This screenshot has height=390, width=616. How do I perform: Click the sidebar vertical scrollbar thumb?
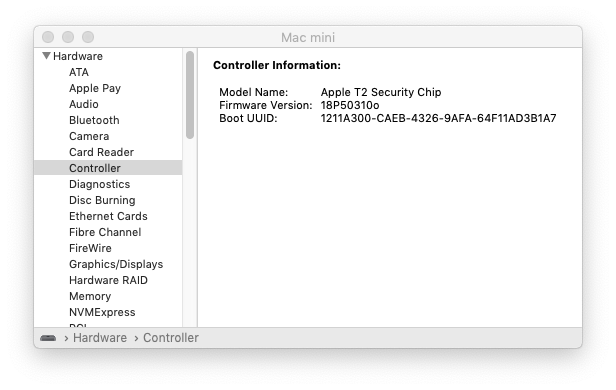coord(190,95)
